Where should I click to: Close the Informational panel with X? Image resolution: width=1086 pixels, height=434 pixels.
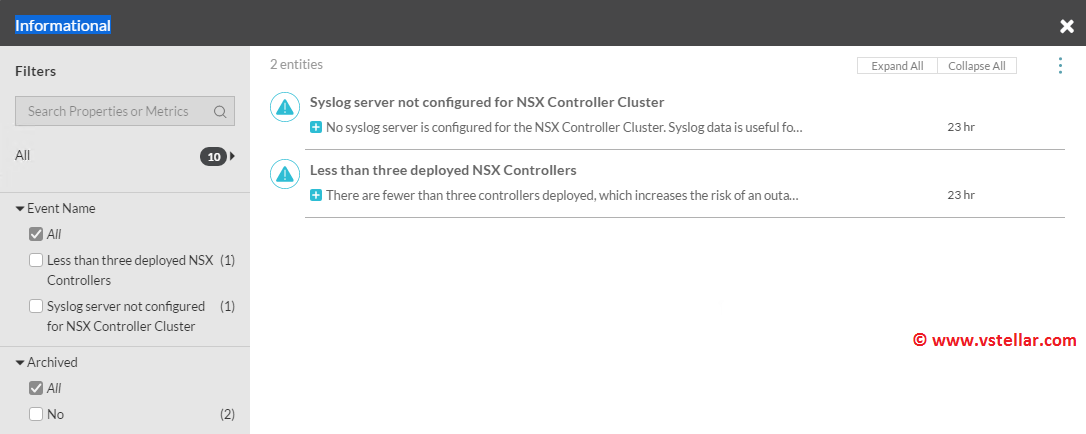click(x=1067, y=26)
